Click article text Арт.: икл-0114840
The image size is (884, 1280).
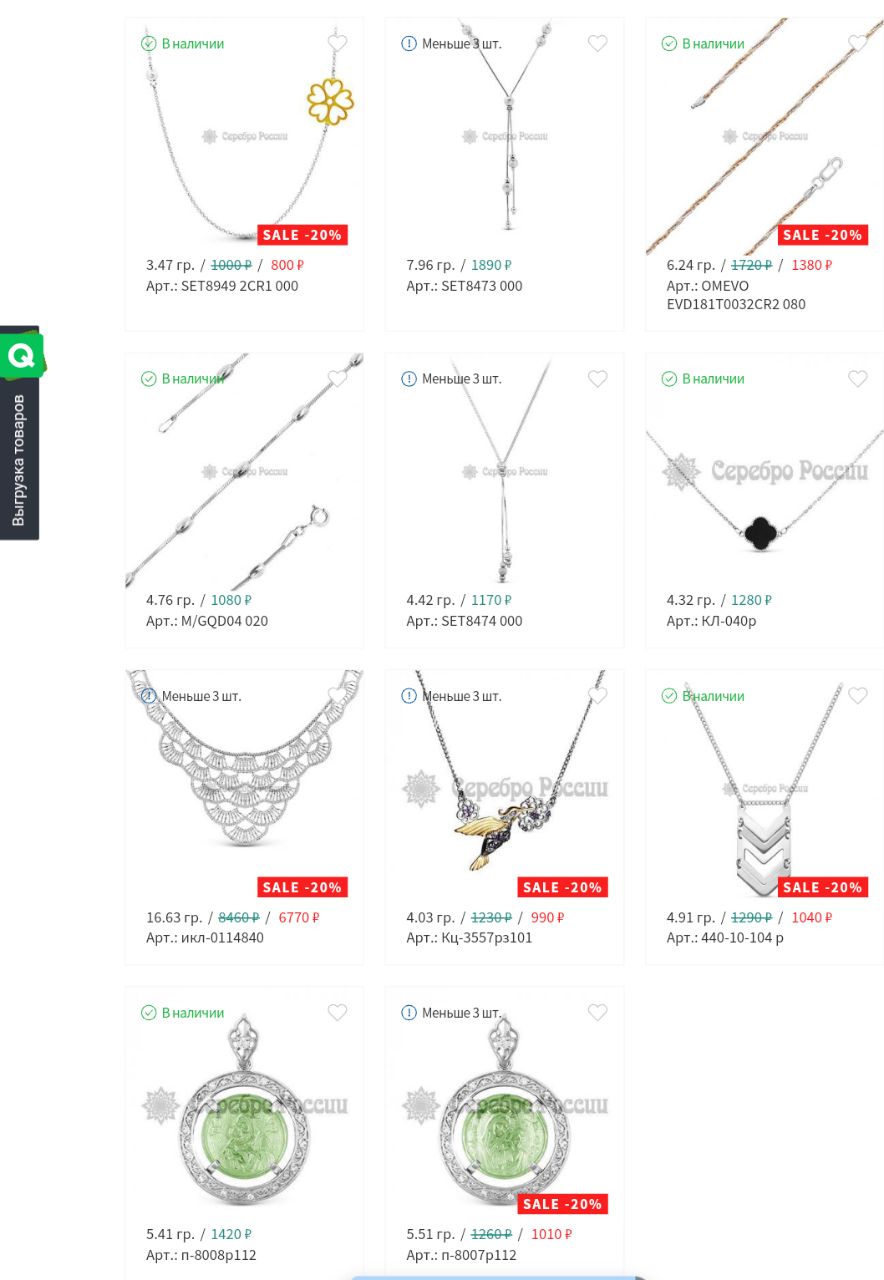click(205, 938)
